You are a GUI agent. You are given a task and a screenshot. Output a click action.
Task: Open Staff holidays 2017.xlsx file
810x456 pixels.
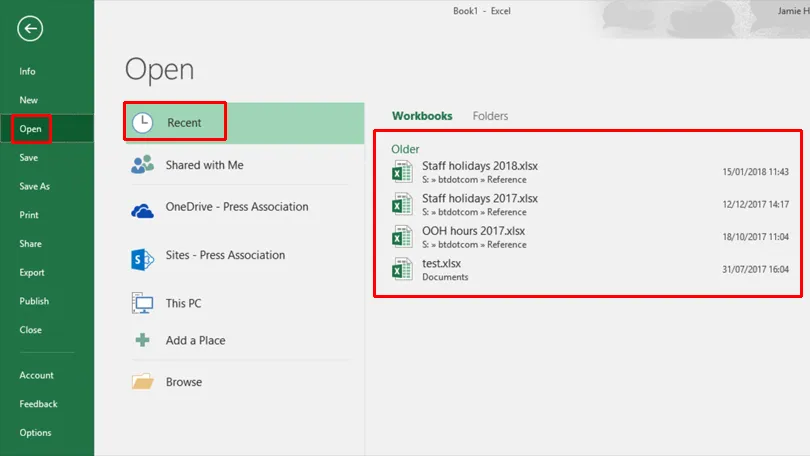point(480,199)
